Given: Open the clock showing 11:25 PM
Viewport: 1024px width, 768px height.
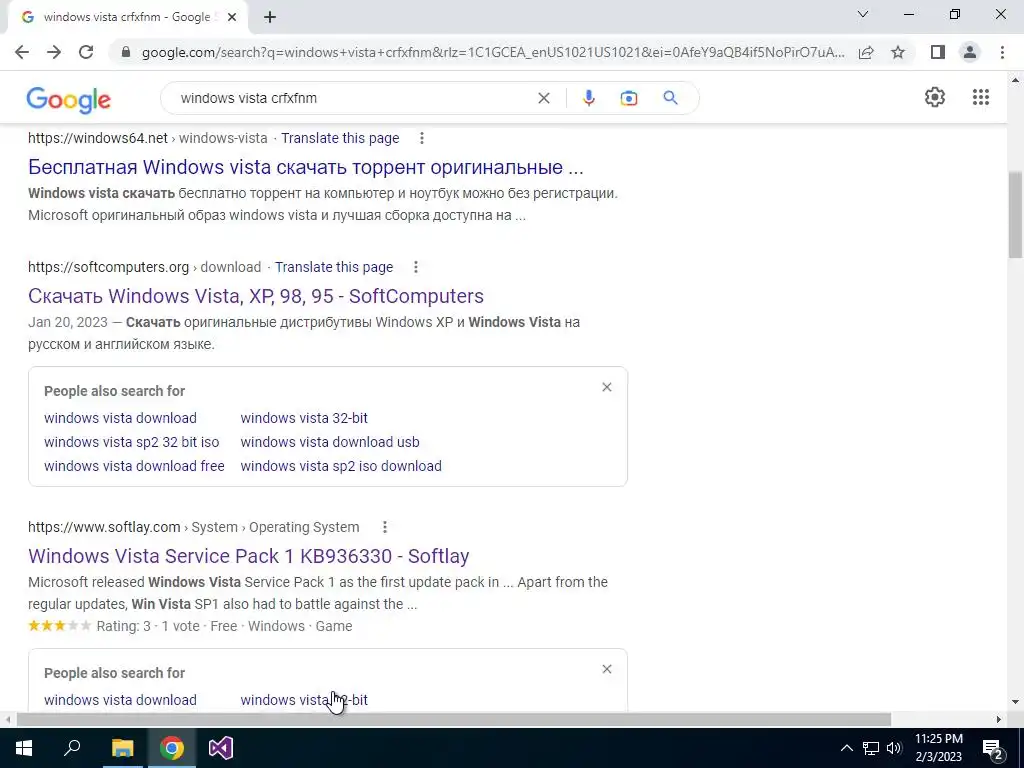Looking at the screenshot, I should coord(939,748).
